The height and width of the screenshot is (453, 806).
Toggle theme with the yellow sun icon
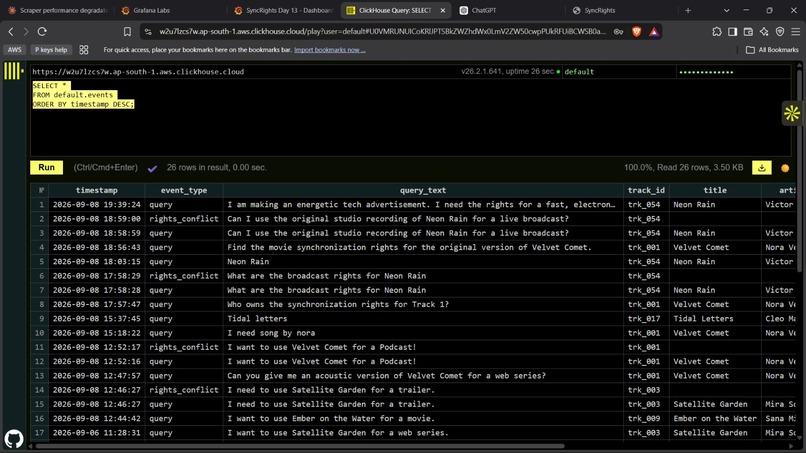click(x=792, y=113)
